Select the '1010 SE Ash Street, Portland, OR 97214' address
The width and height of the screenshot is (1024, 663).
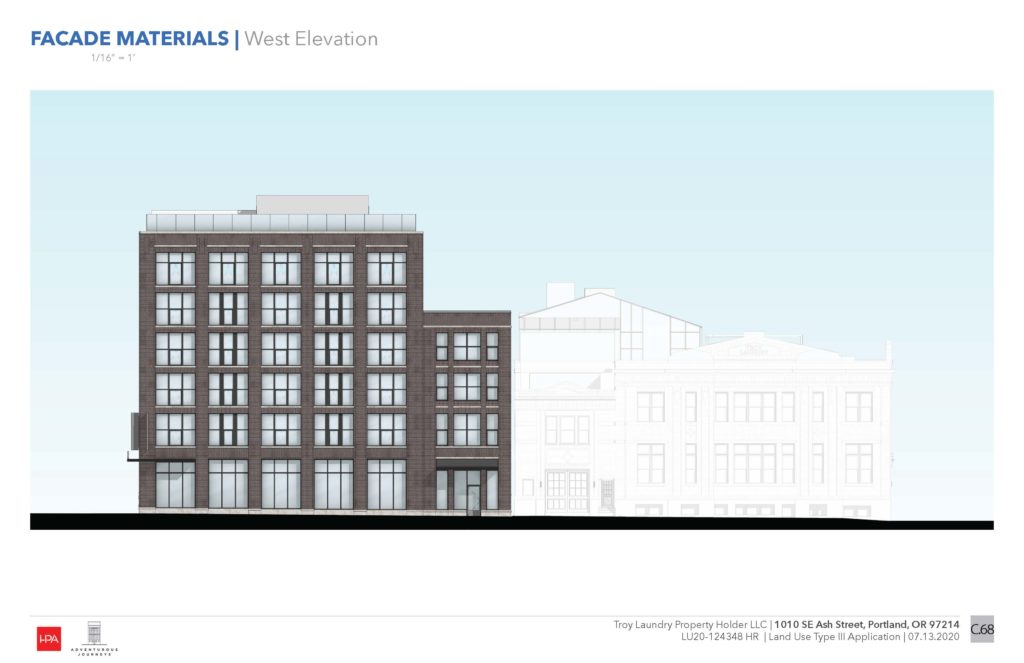coord(867,624)
